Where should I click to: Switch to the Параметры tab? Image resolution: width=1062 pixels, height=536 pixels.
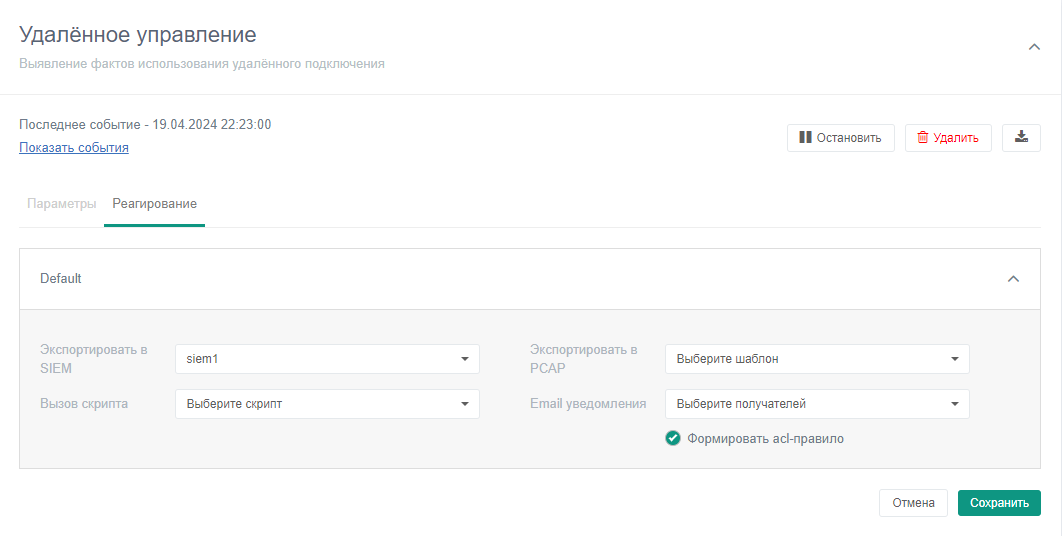[x=62, y=204]
